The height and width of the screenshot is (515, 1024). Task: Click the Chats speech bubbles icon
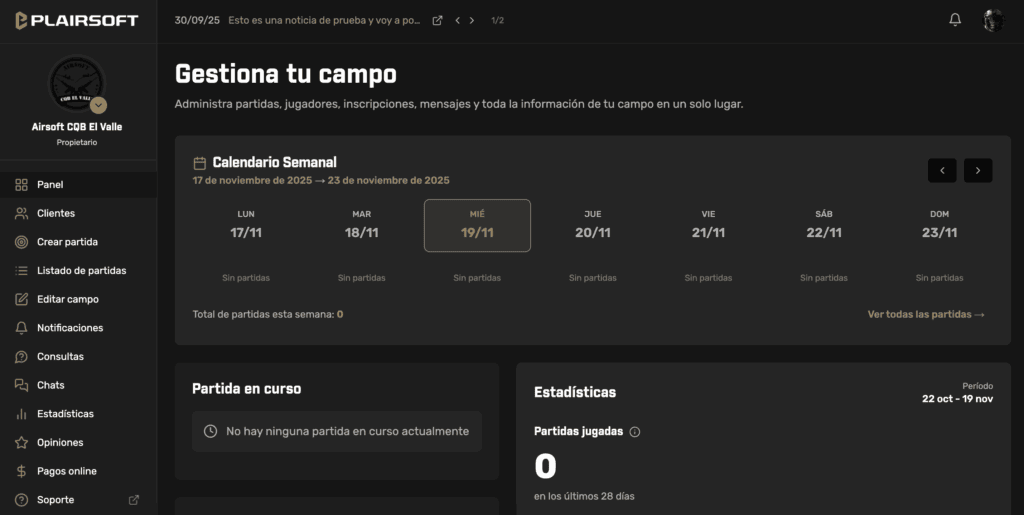tap(21, 385)
